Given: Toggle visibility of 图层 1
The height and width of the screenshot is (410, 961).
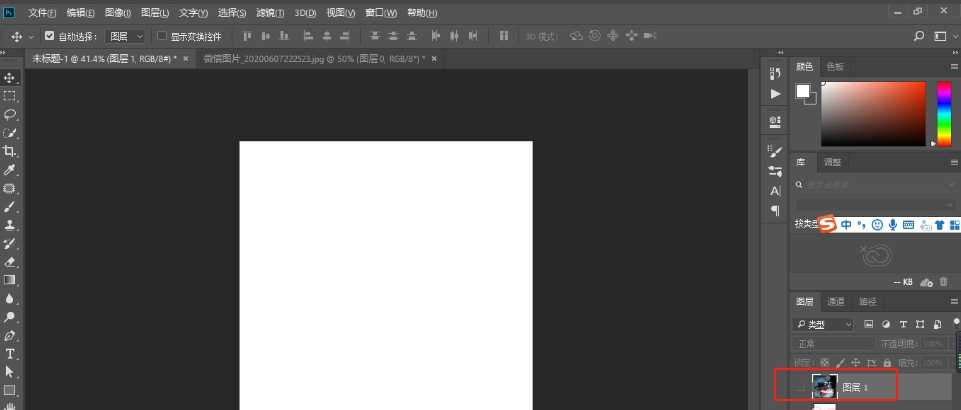Looking at the screenshot, I should click(800, 387).
